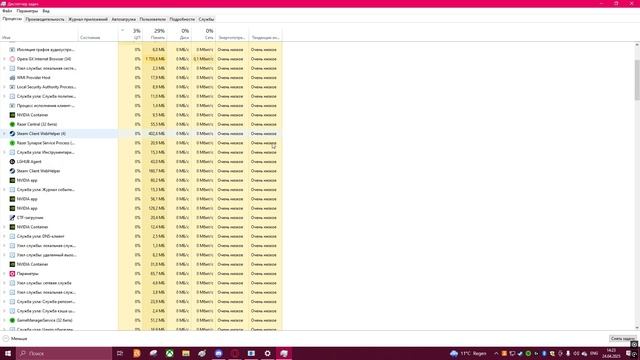Open the Вид menu

46,11
